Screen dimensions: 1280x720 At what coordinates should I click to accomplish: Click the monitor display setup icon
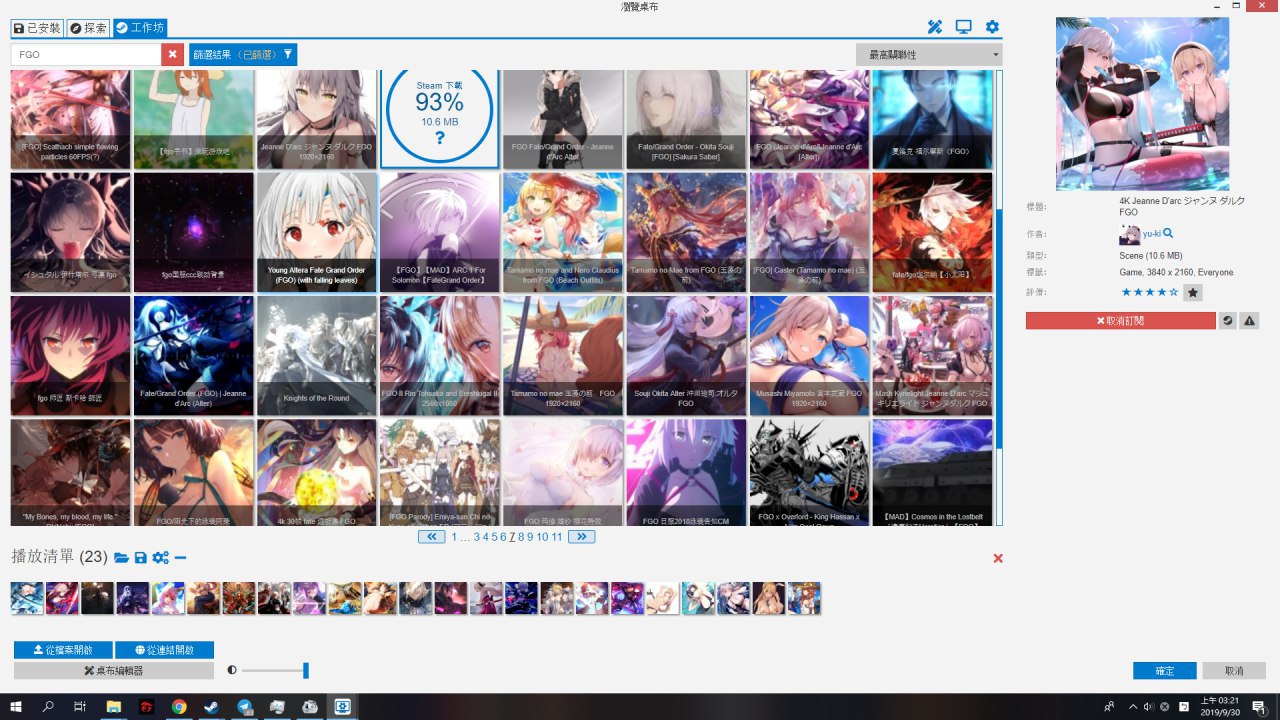coord(964,27)
